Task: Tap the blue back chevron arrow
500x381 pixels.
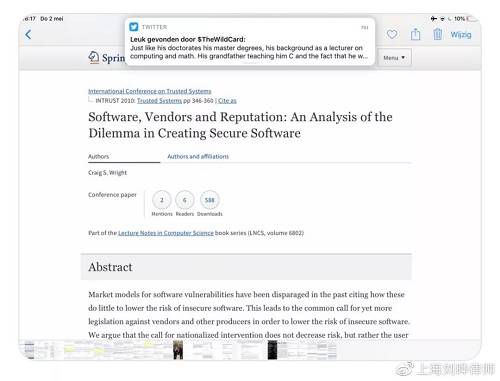Action: click(x=28, y=34)
